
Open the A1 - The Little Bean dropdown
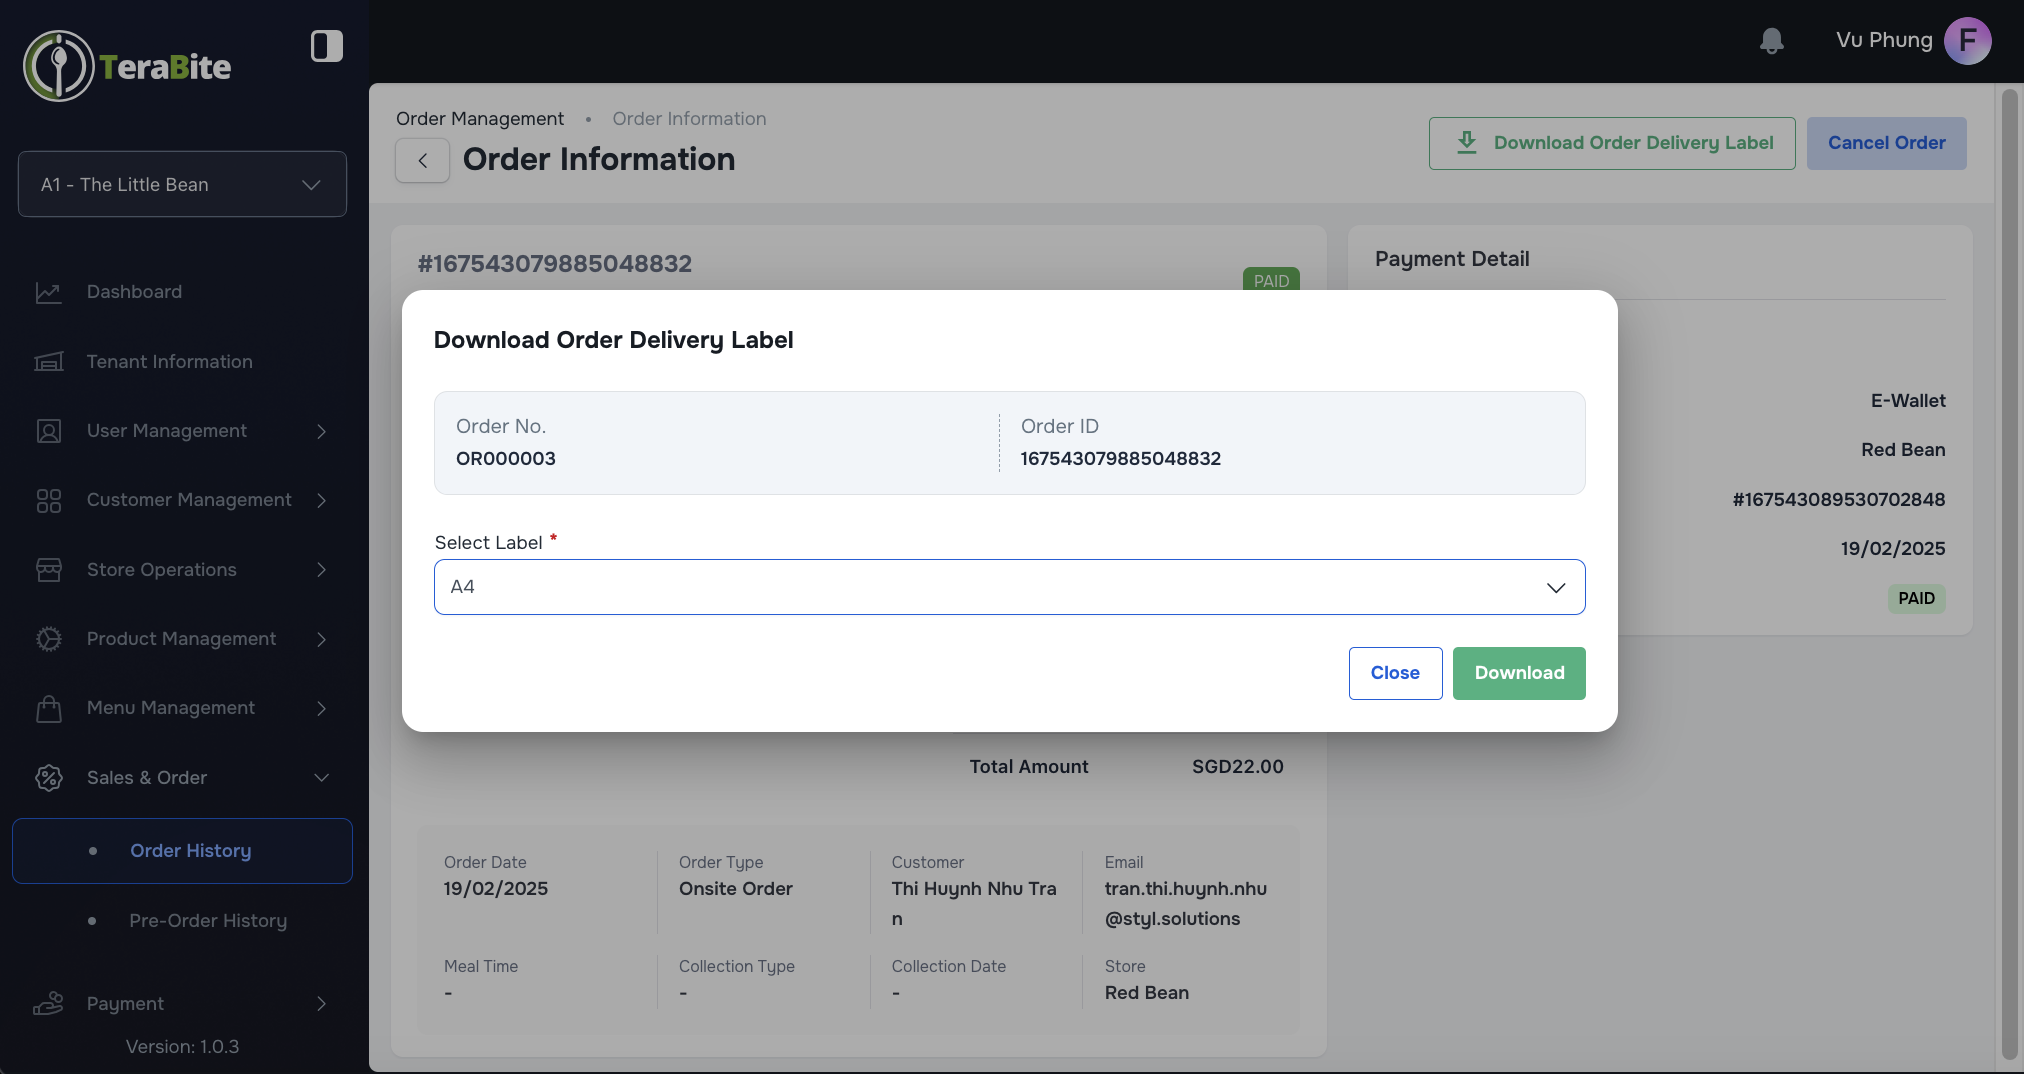(182, 184)
